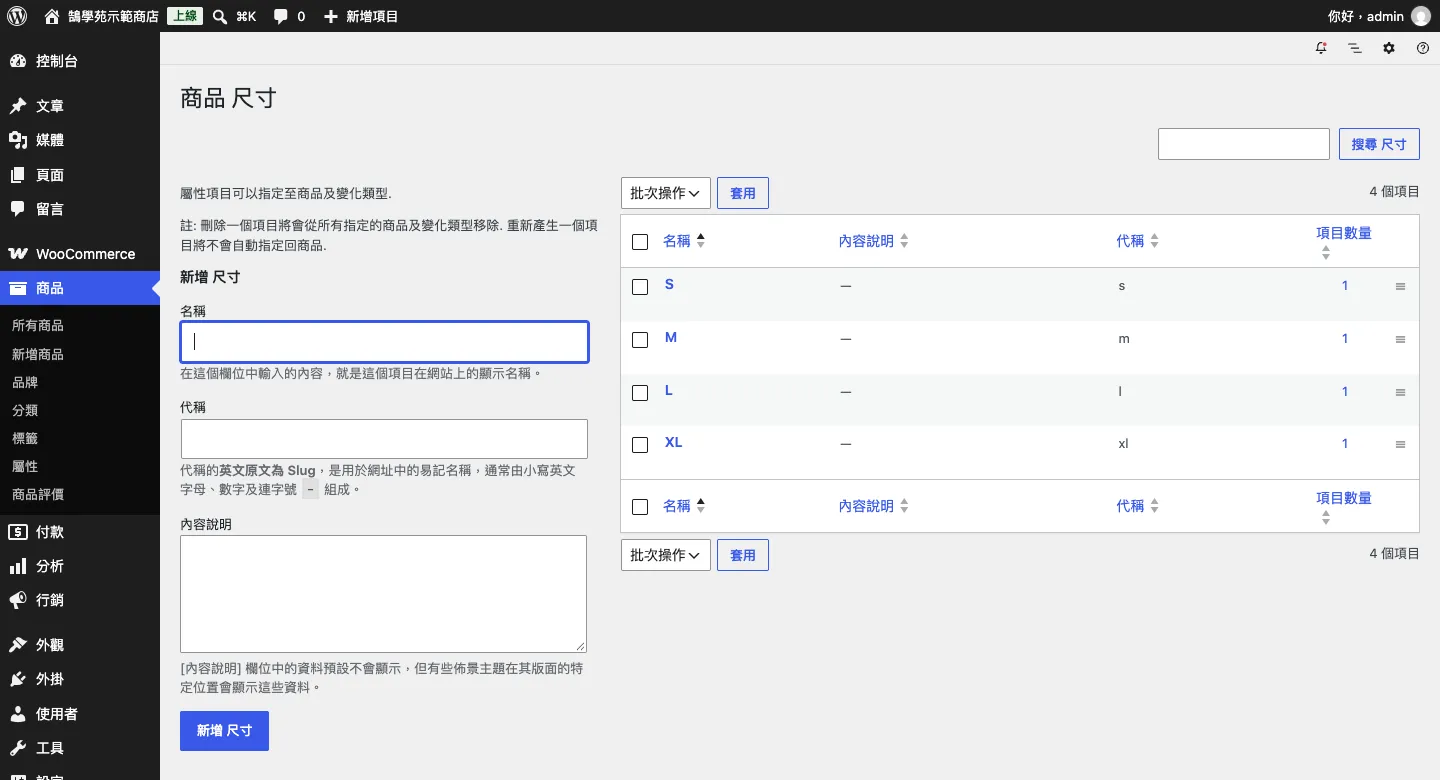Tick the select-all checkbox in the table footer
Image resolution: width=1440 pixels, height=780 pixels.
tap(640, 507)
